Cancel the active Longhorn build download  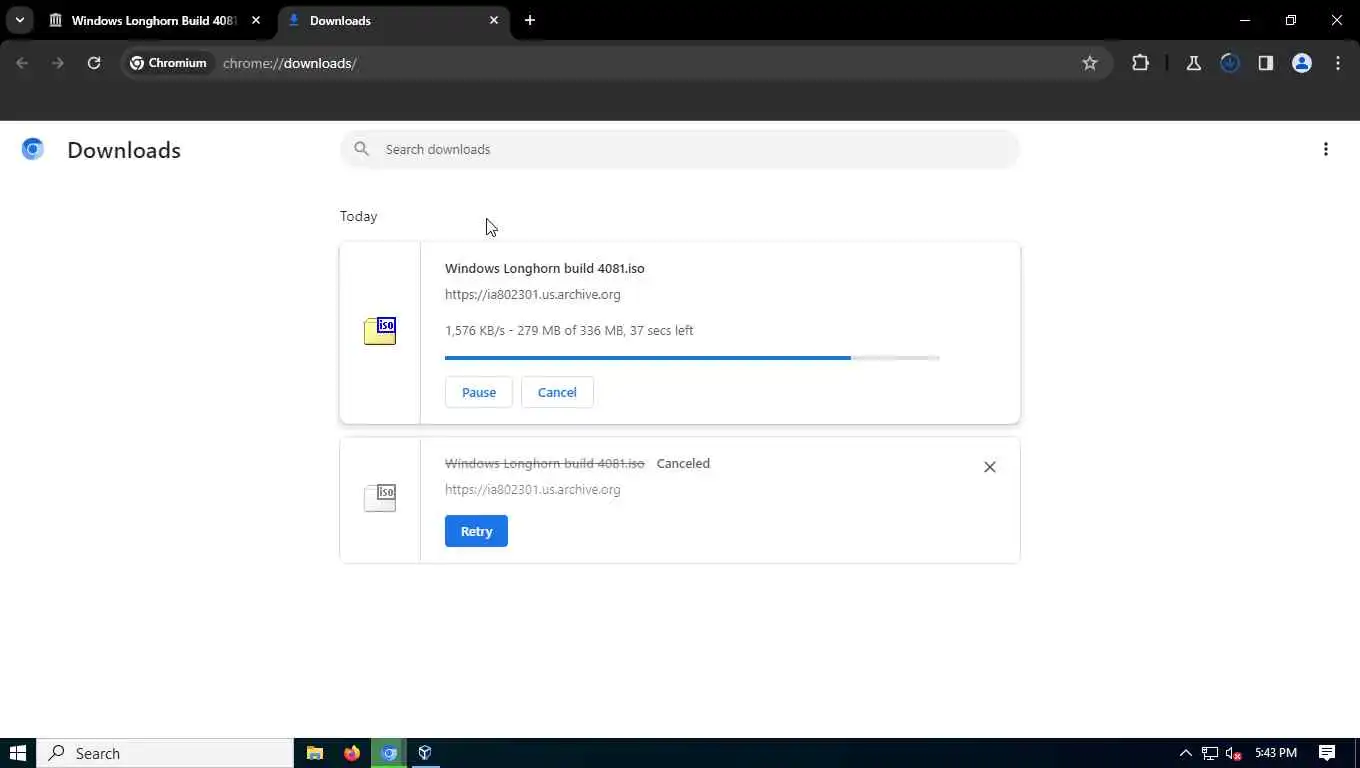[557, 392]
